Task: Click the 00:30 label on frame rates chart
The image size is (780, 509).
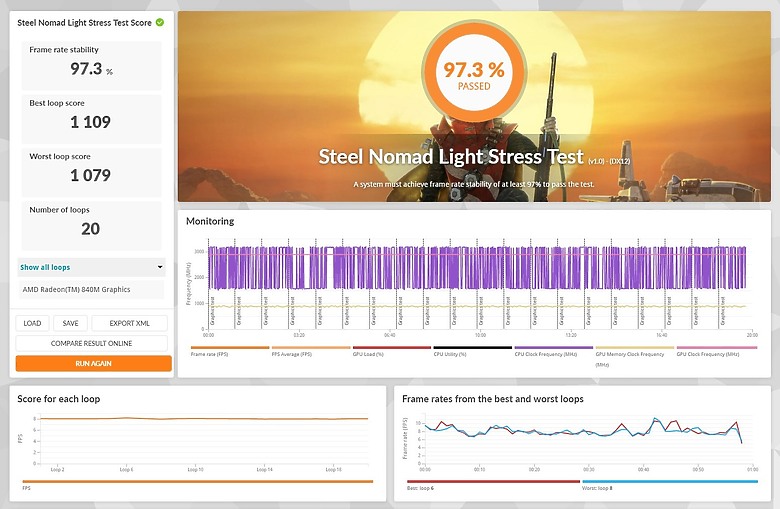Action: tap(588, 470)
